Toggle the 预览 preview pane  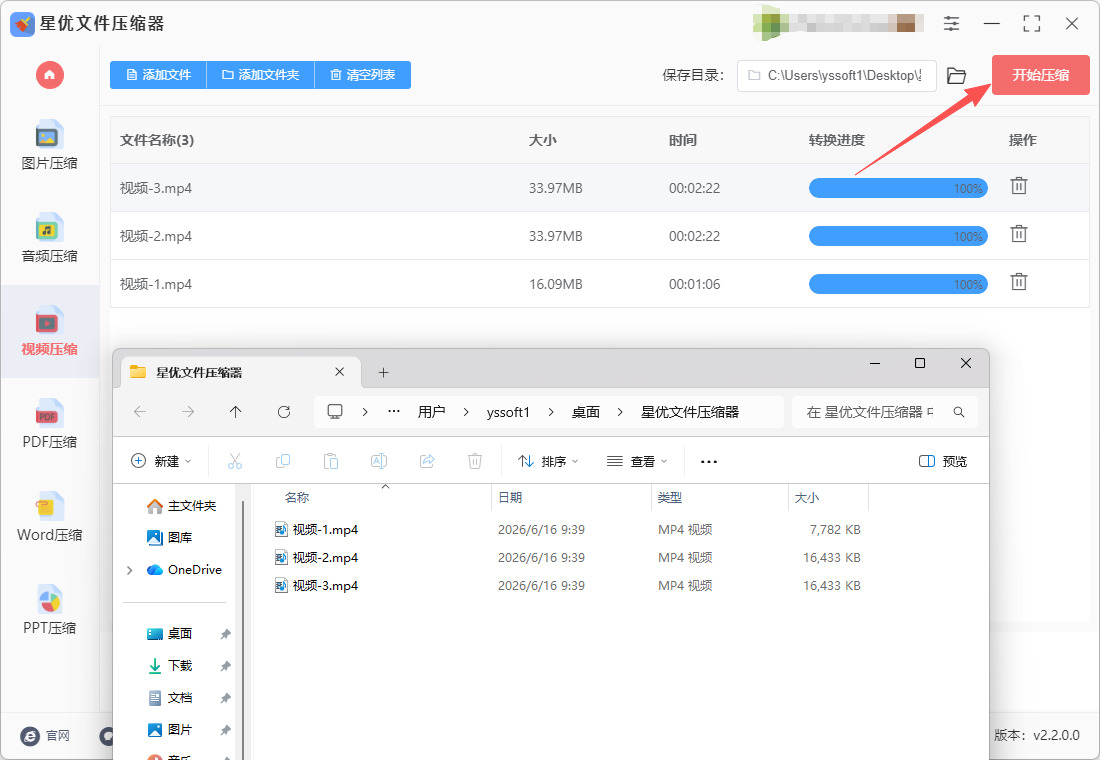(943, 461)
